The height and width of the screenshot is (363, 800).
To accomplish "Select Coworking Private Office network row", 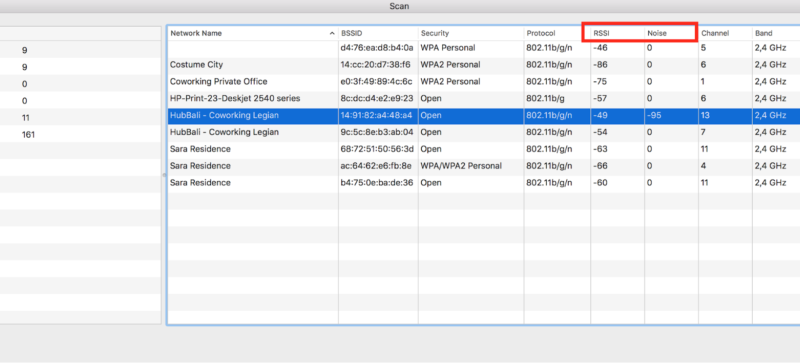I will click(484, 82).
